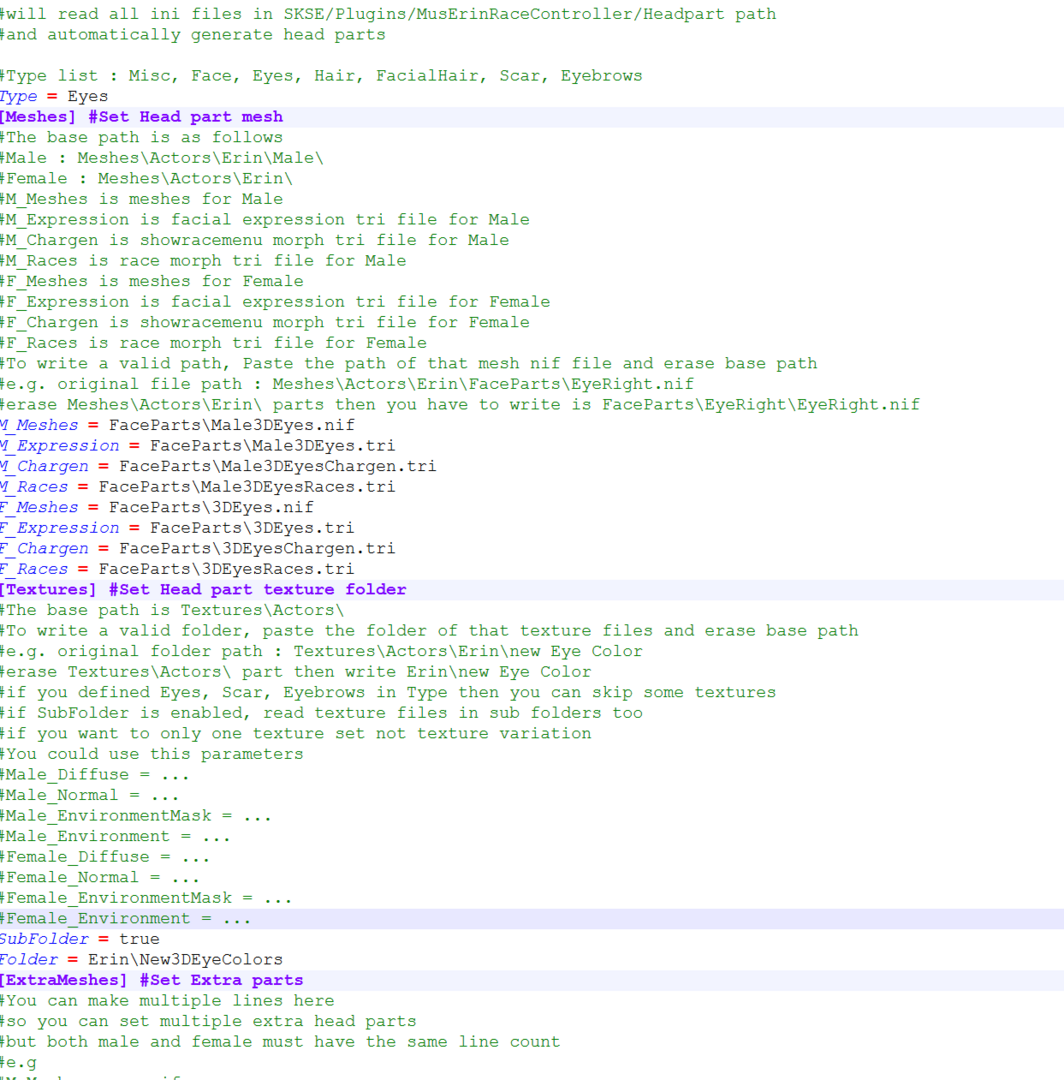Select the [ExtraMeshes] section header
Image resolution: width=1064 pixels, height=1080 pixels.
click(x=152, y=980)
